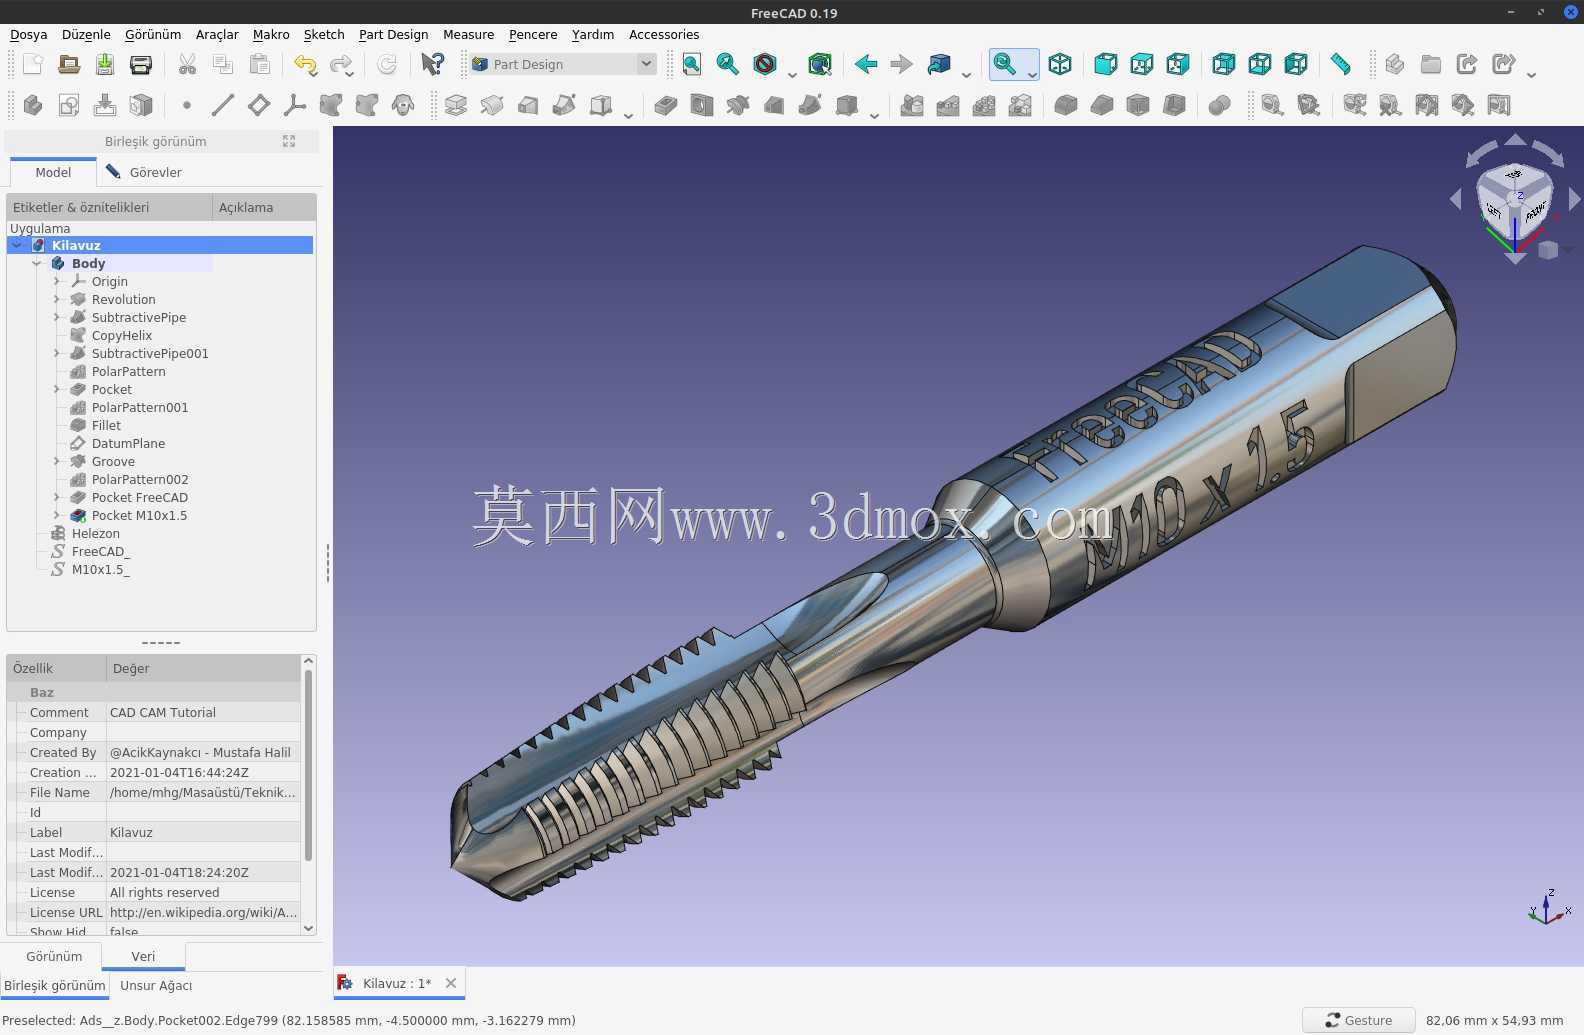Click the Fit Selection magnifier icon
Image resolution: width=1584 pixels, height=1035 pixels.
click(727, 64)
